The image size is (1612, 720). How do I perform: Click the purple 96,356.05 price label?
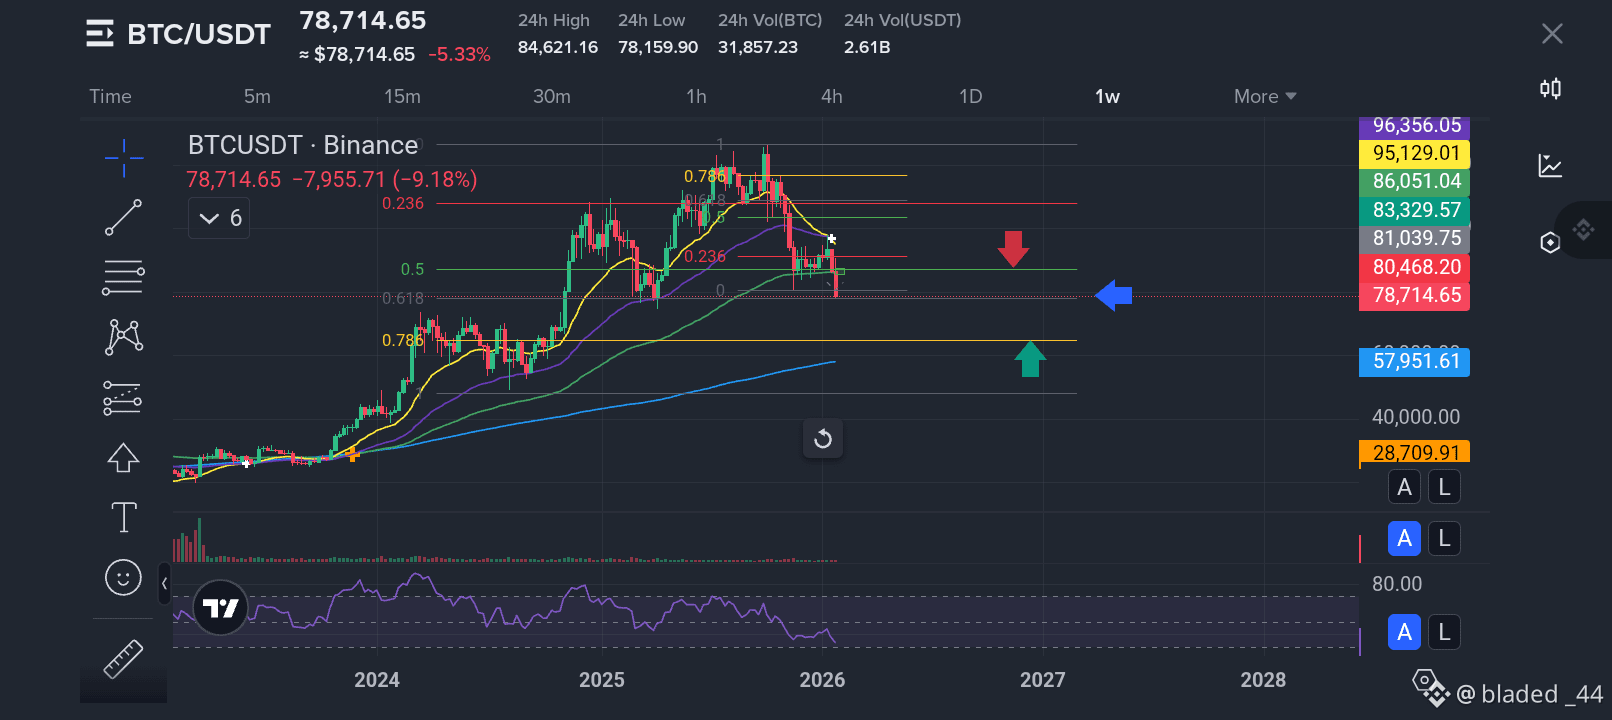1414,126
